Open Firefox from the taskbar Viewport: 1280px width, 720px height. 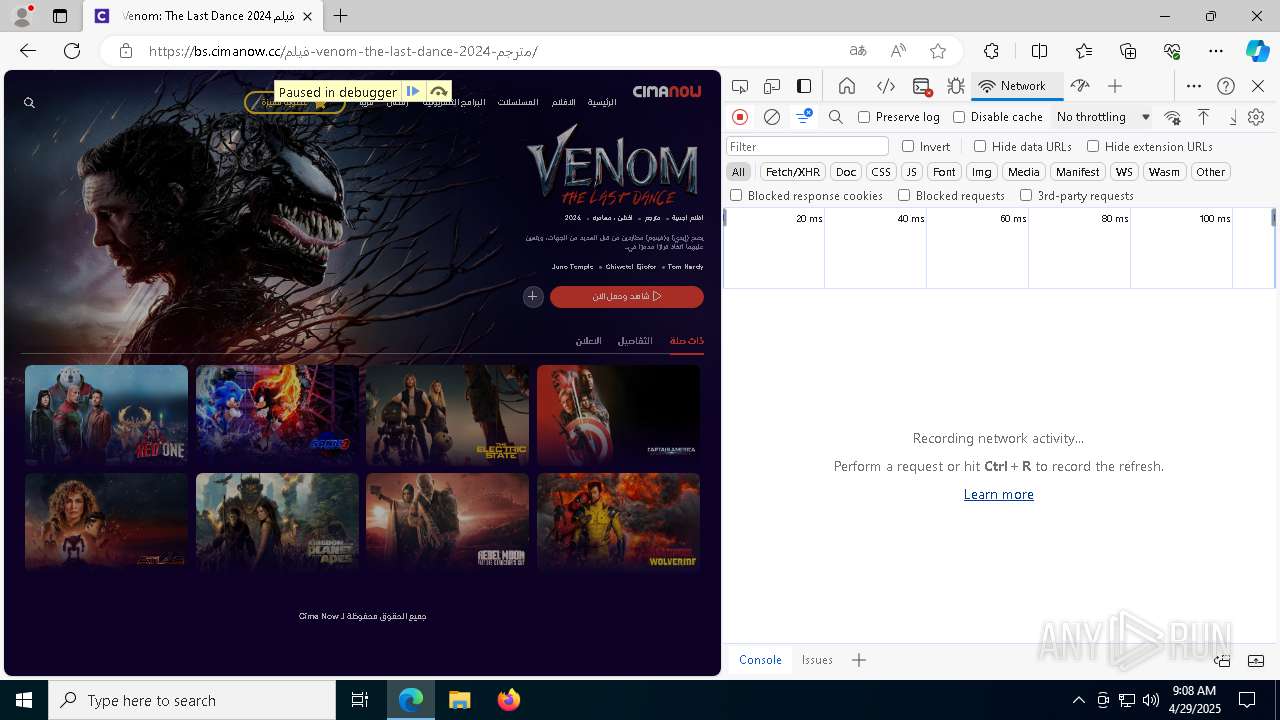click(x=509, y=700)
